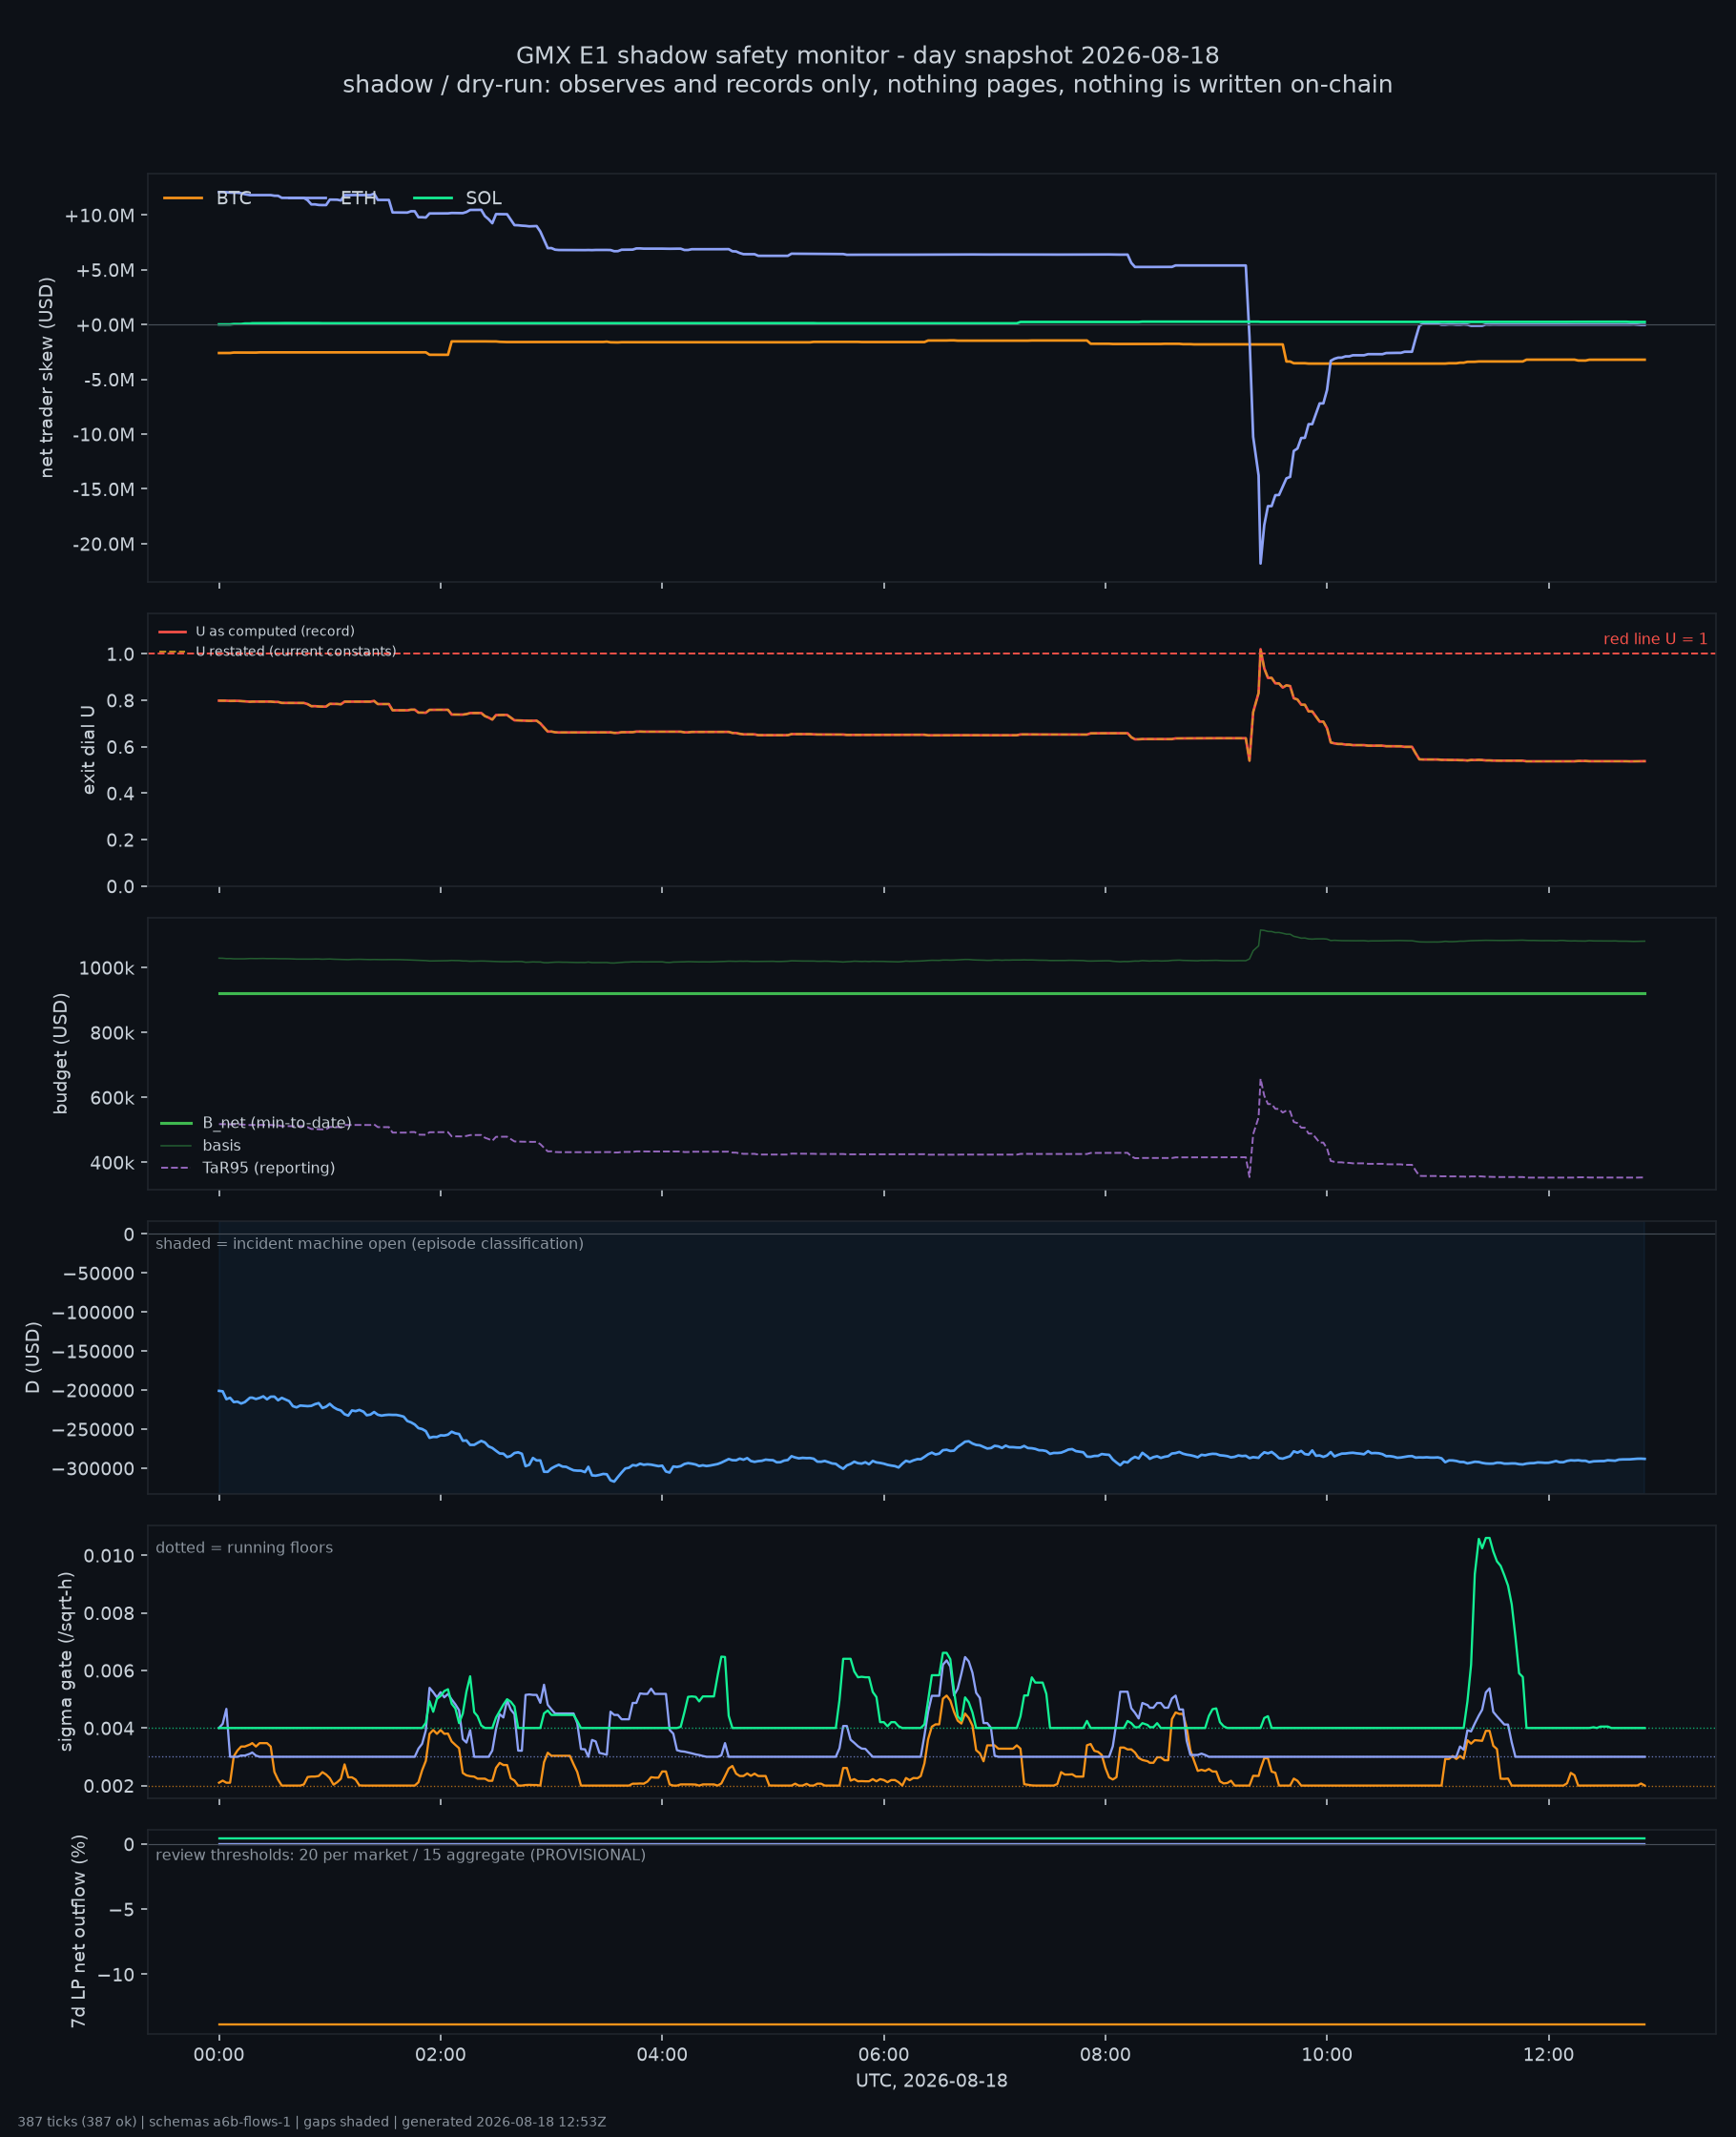This screenshot has height=2137, width=1736.
Task: Click the '800k' budget tick label
Action: 112,1033
